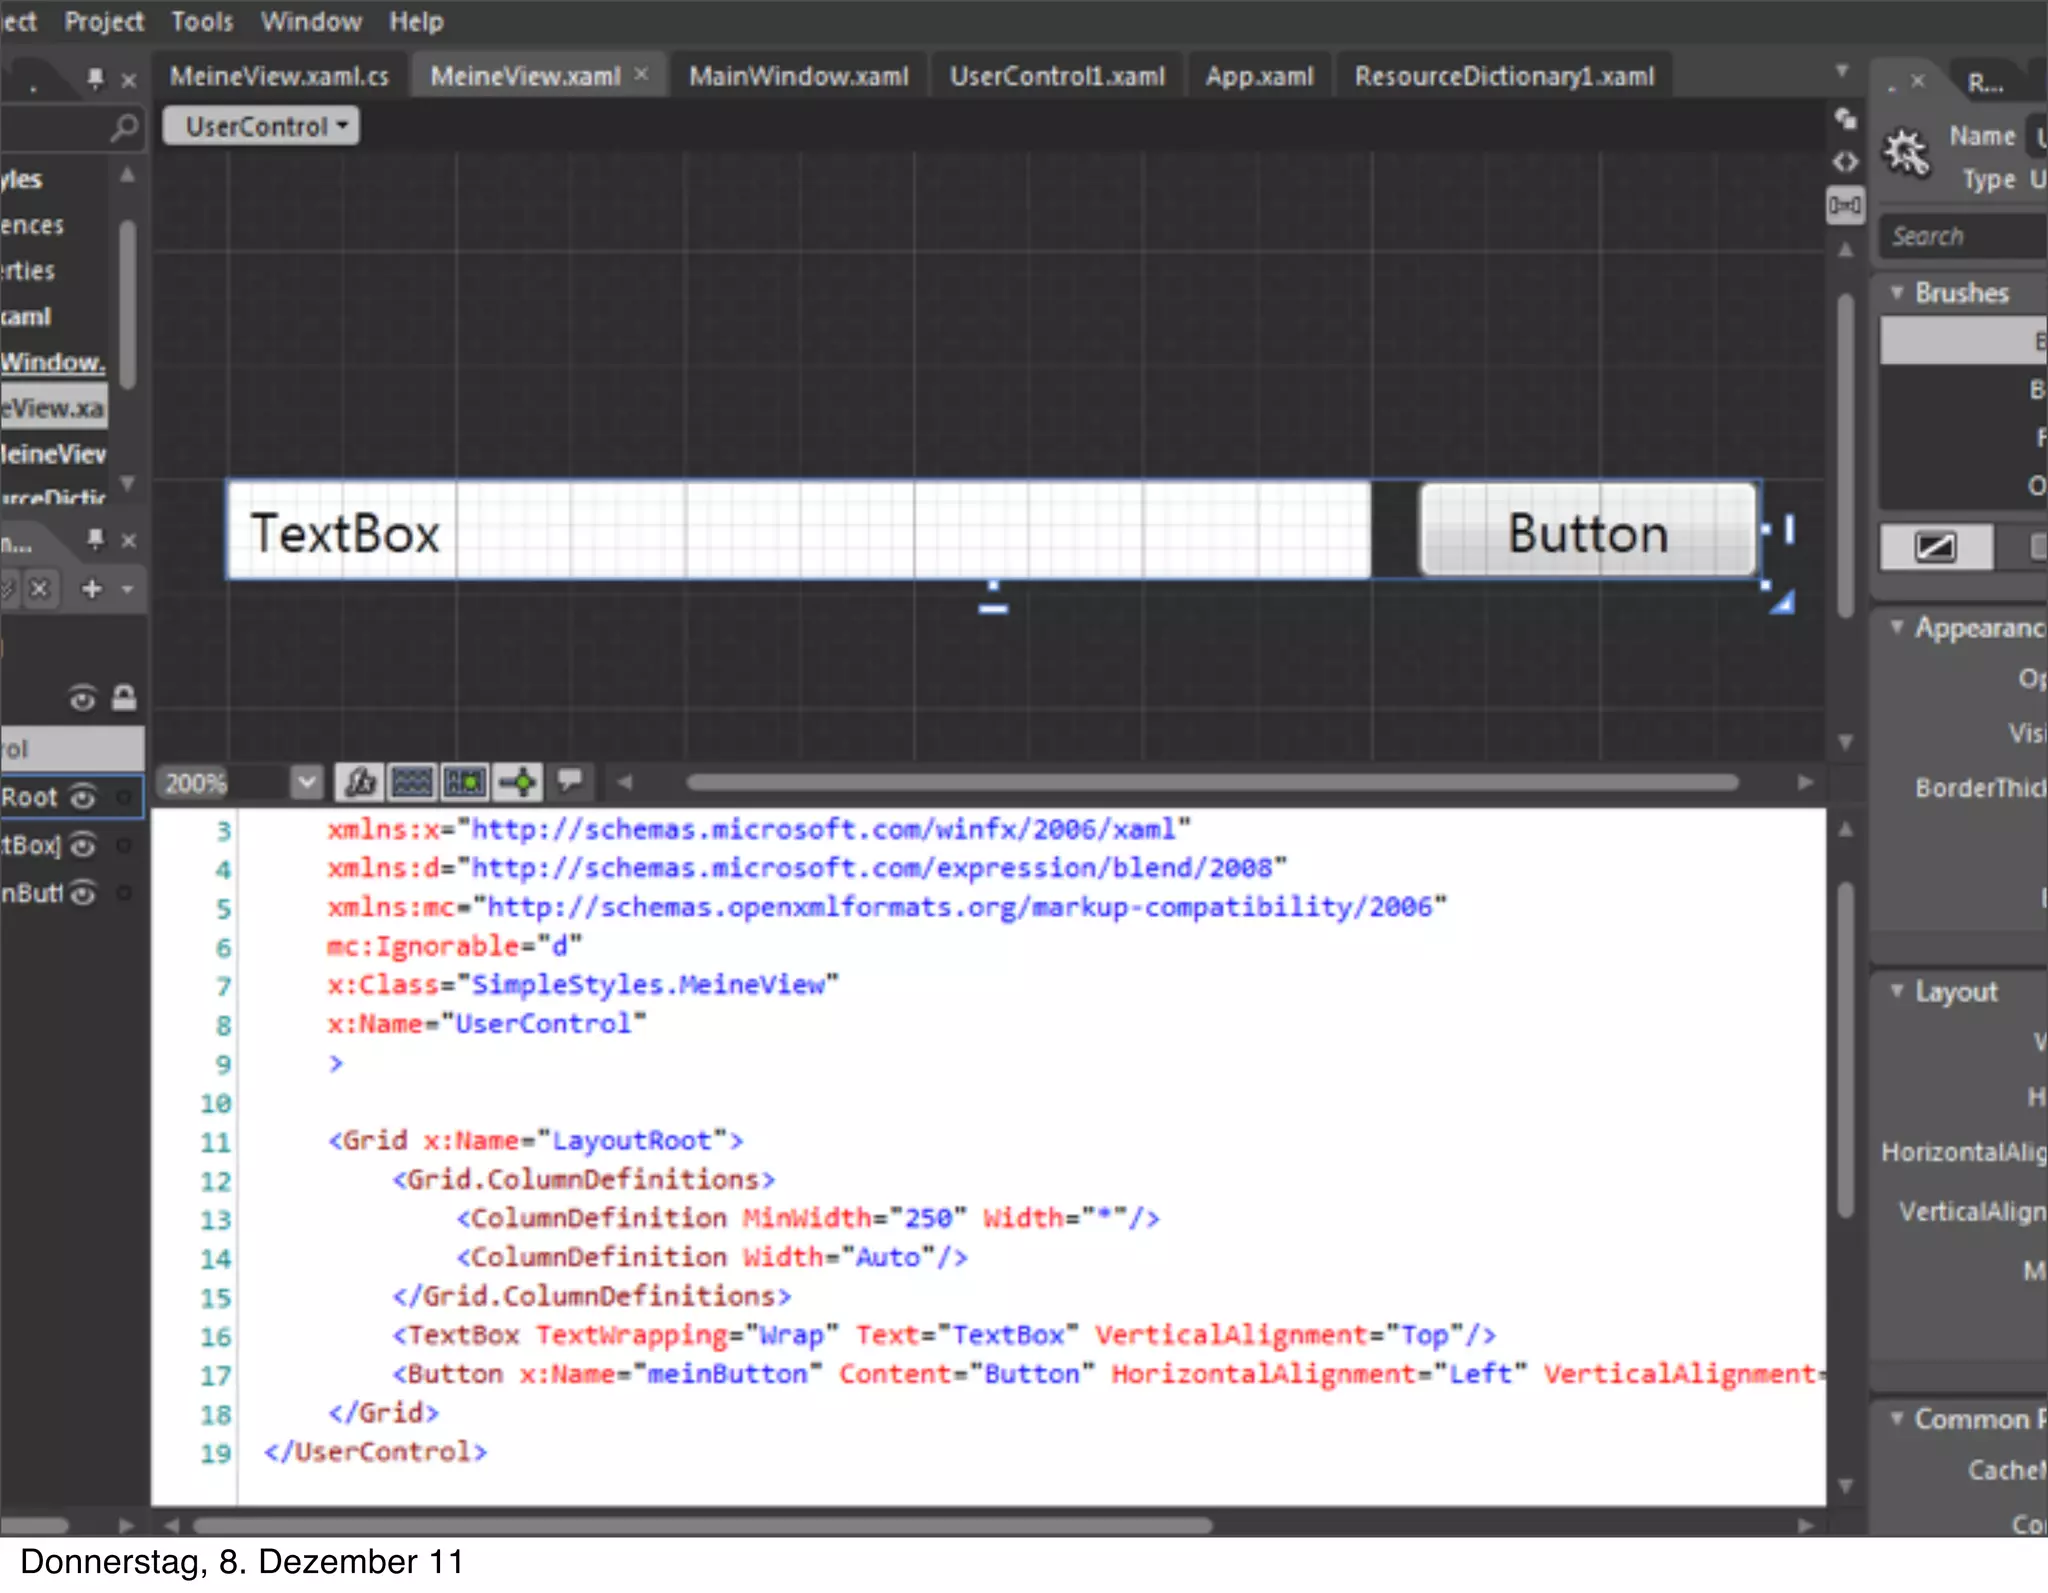This screenshot has height=1593, width=2048.
Task: Hide the TextBox element via eye icon
Action: (x=83, y=845)
